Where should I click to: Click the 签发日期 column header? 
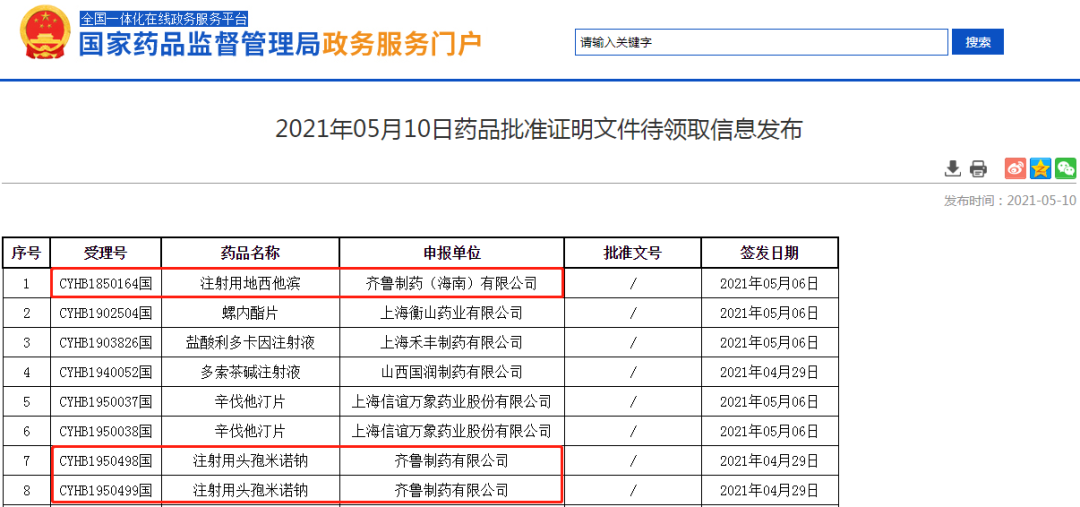click(x=769, y=253)
